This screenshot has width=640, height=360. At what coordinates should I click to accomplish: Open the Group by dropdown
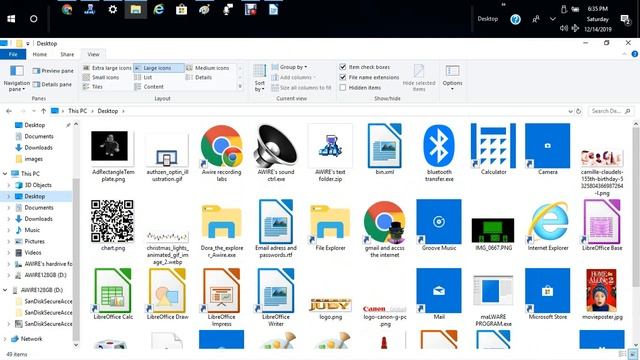click(289, 67)
